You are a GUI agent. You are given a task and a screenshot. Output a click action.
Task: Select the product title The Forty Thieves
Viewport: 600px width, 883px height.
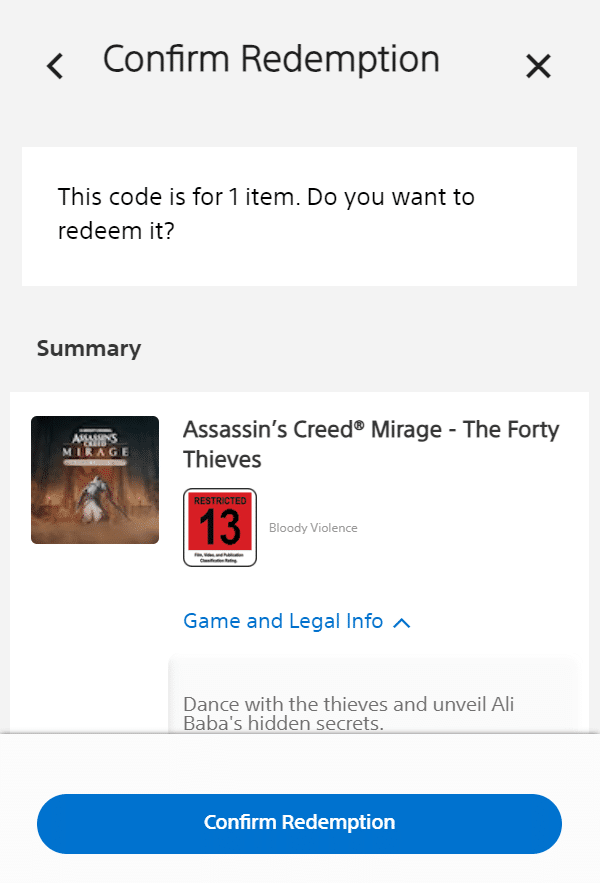(x=370, y=444)
